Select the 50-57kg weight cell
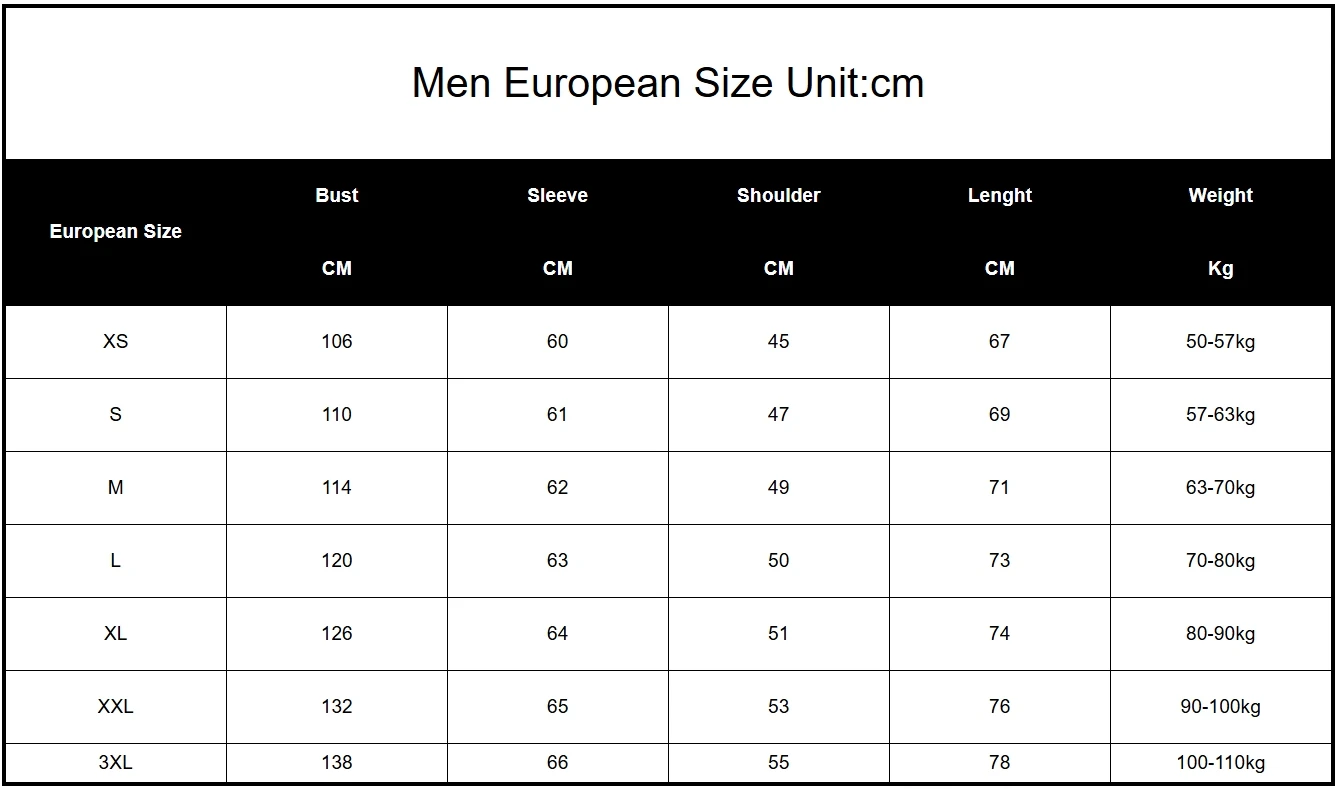Image resolution: width=1338 pixels, height=789 pixels. tap(1220, 342)
